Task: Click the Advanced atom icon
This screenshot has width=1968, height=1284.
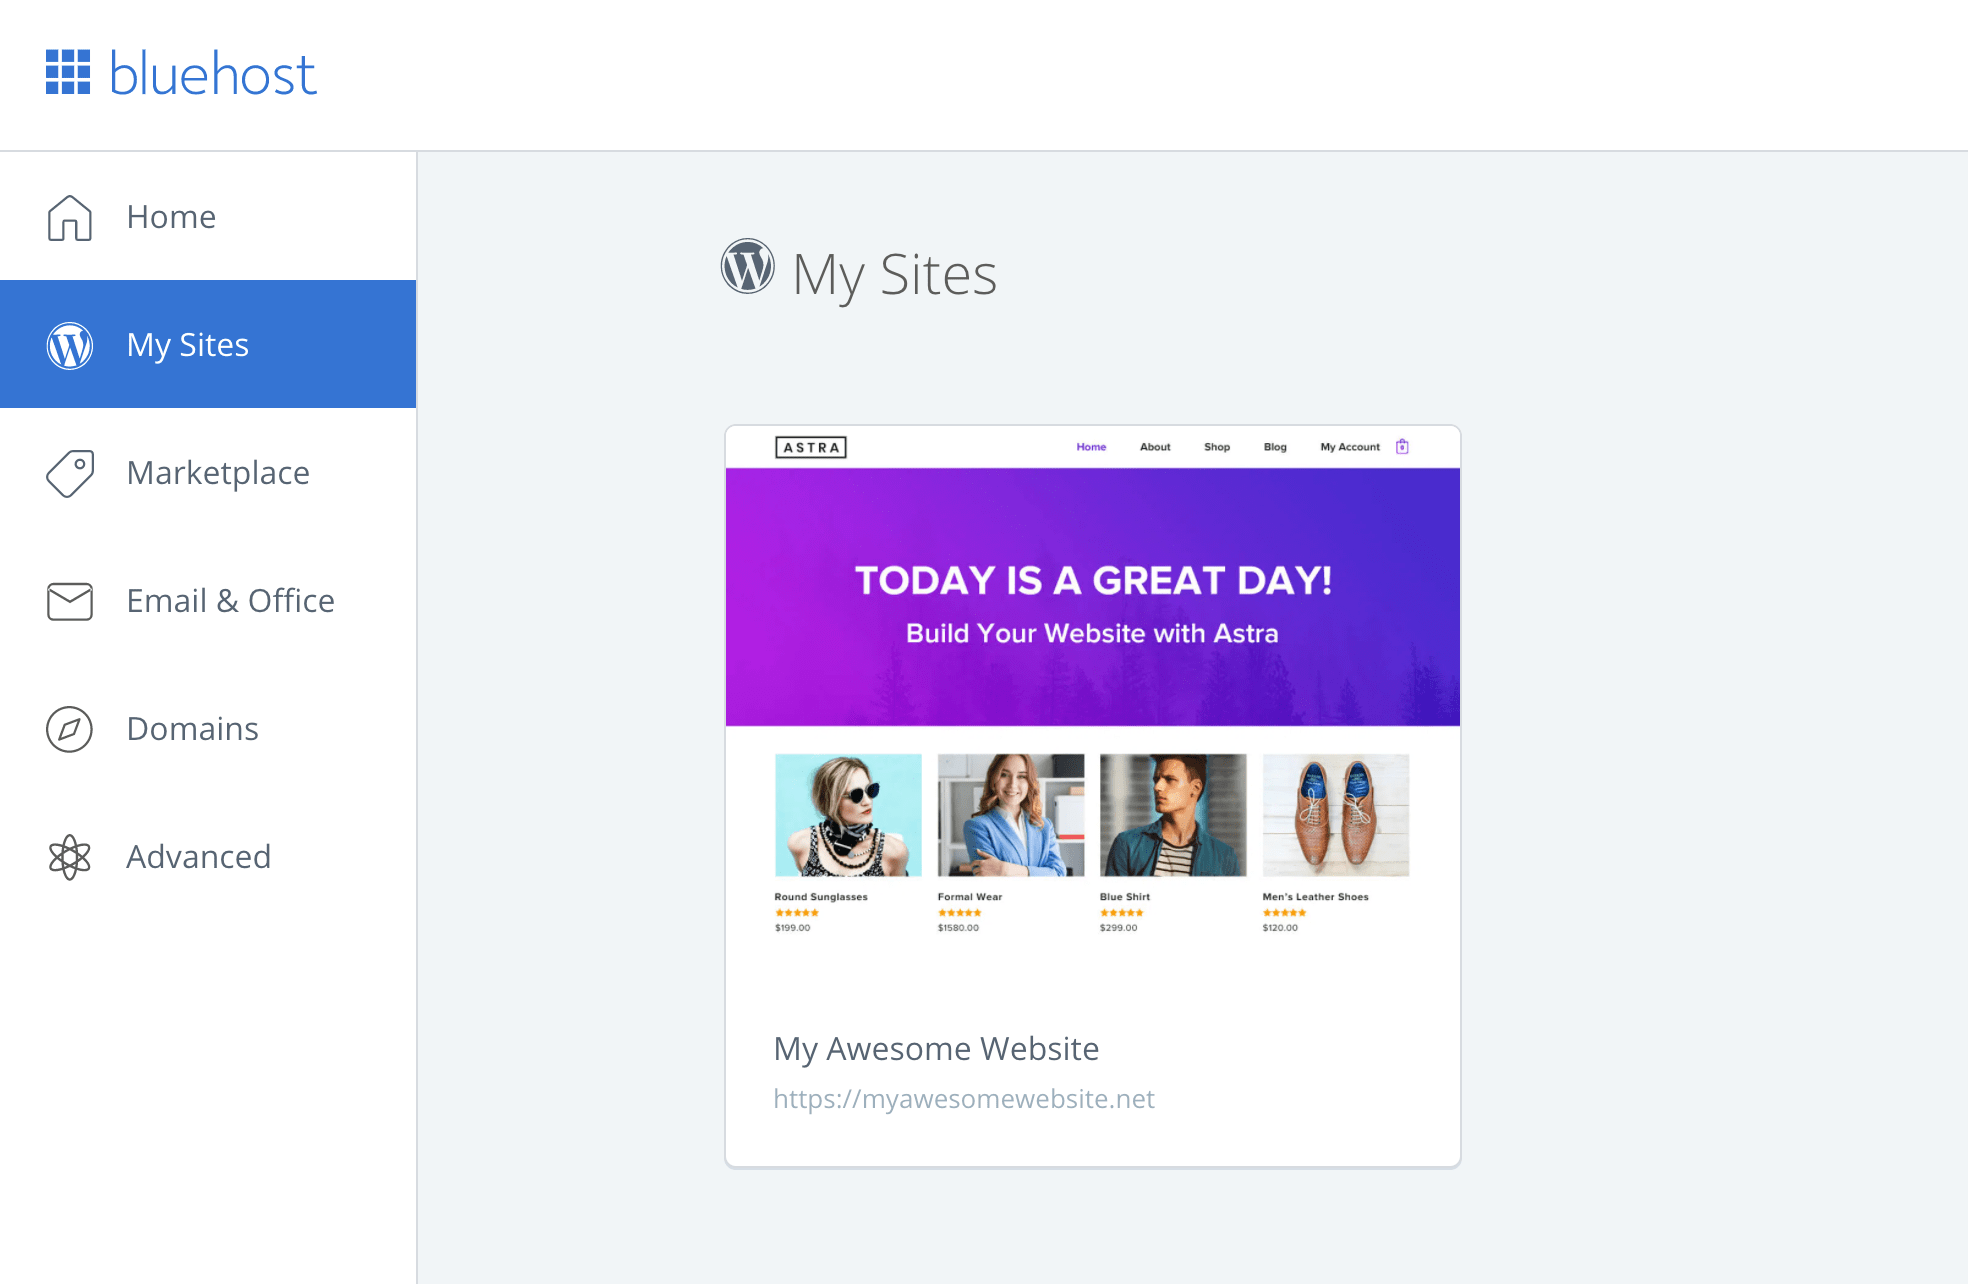Action: coord(69,855)
